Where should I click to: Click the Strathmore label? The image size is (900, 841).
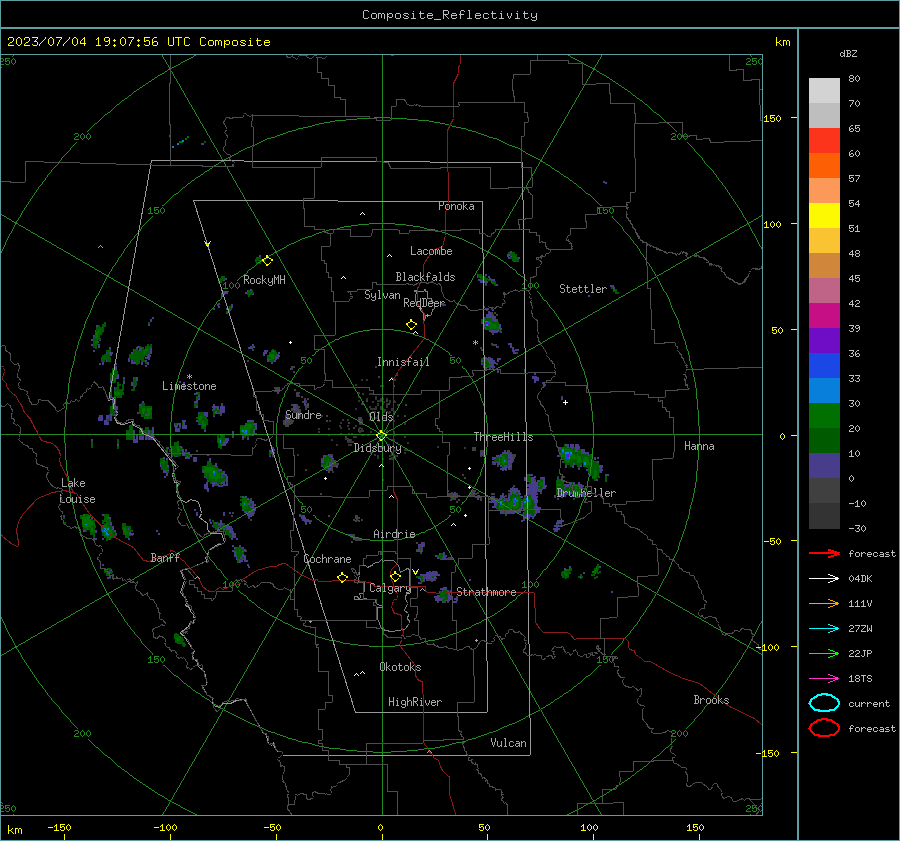click(486, 592)
